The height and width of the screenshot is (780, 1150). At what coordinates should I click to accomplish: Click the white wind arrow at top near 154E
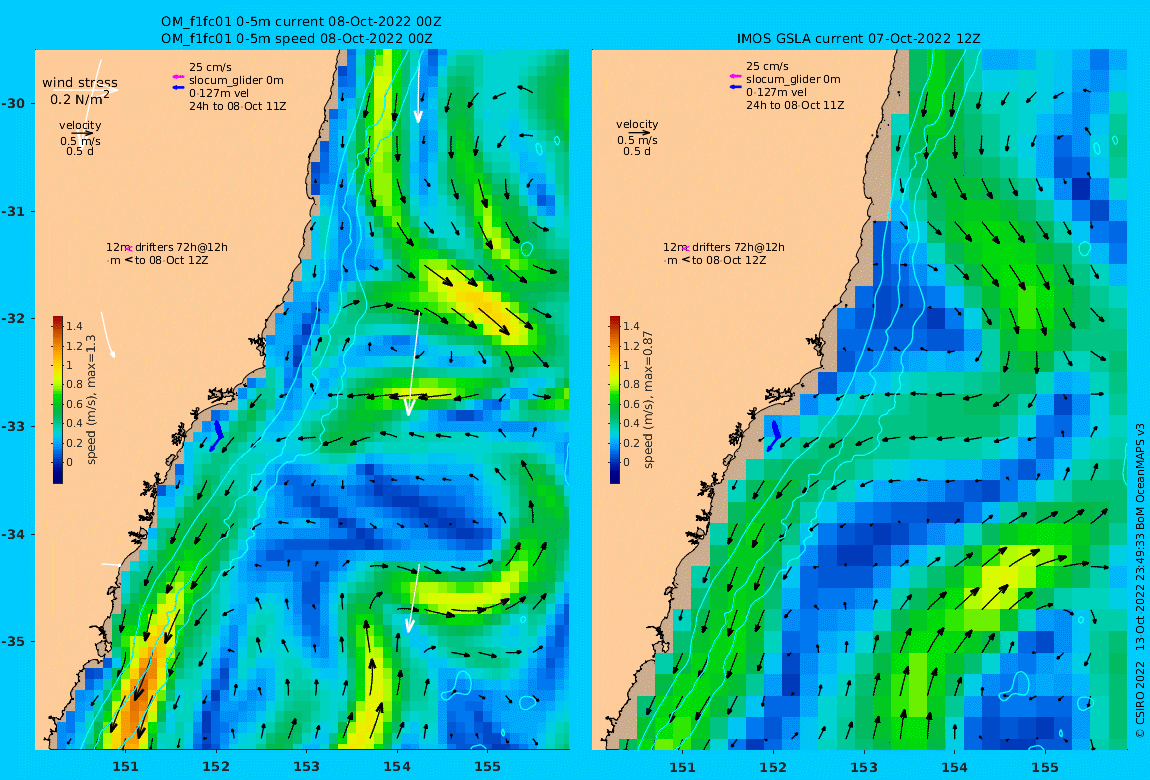(x=419, y=87)
